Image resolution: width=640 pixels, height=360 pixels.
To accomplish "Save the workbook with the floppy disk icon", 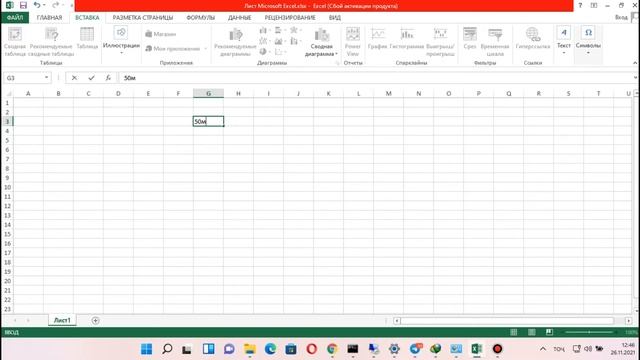I will [x=23, y=5].
